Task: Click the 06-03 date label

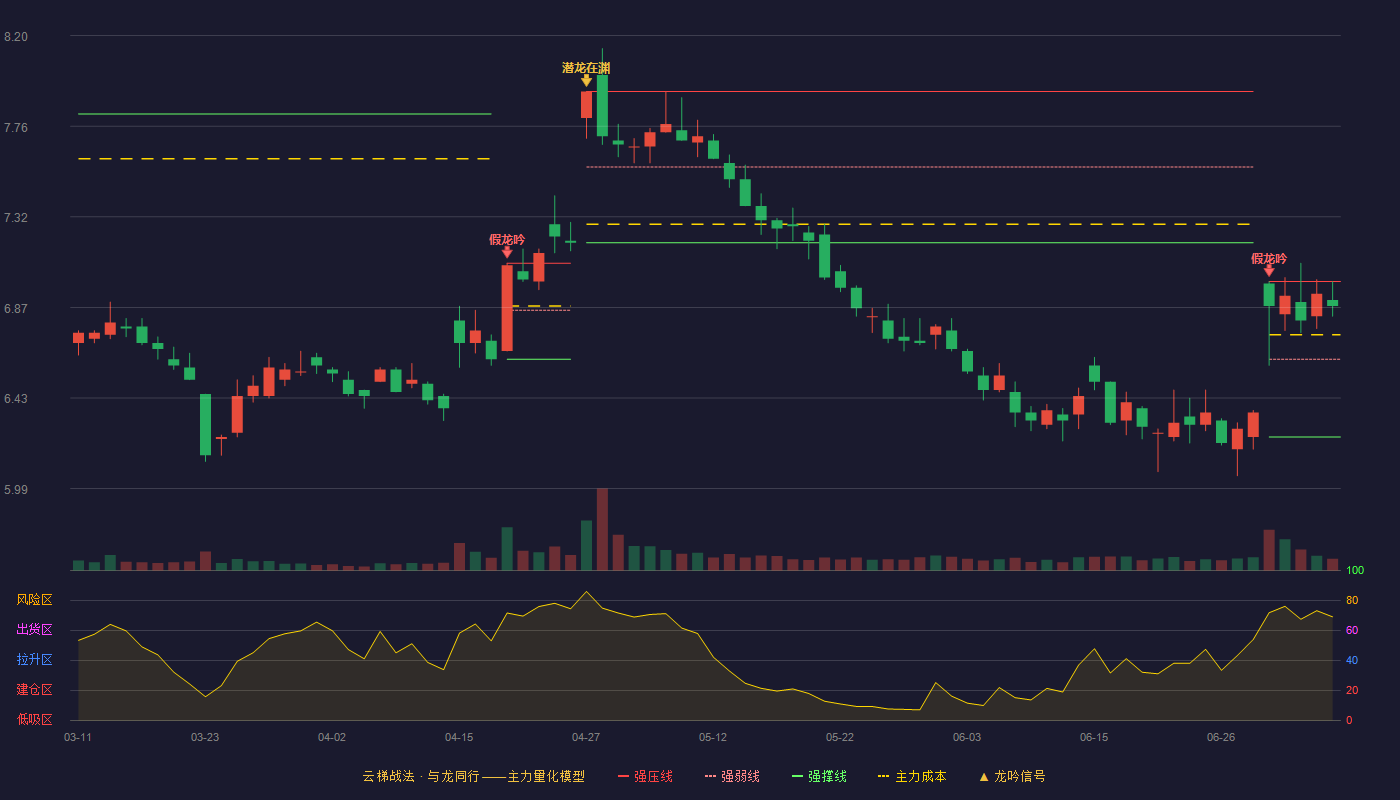Action: click(967, 737)
